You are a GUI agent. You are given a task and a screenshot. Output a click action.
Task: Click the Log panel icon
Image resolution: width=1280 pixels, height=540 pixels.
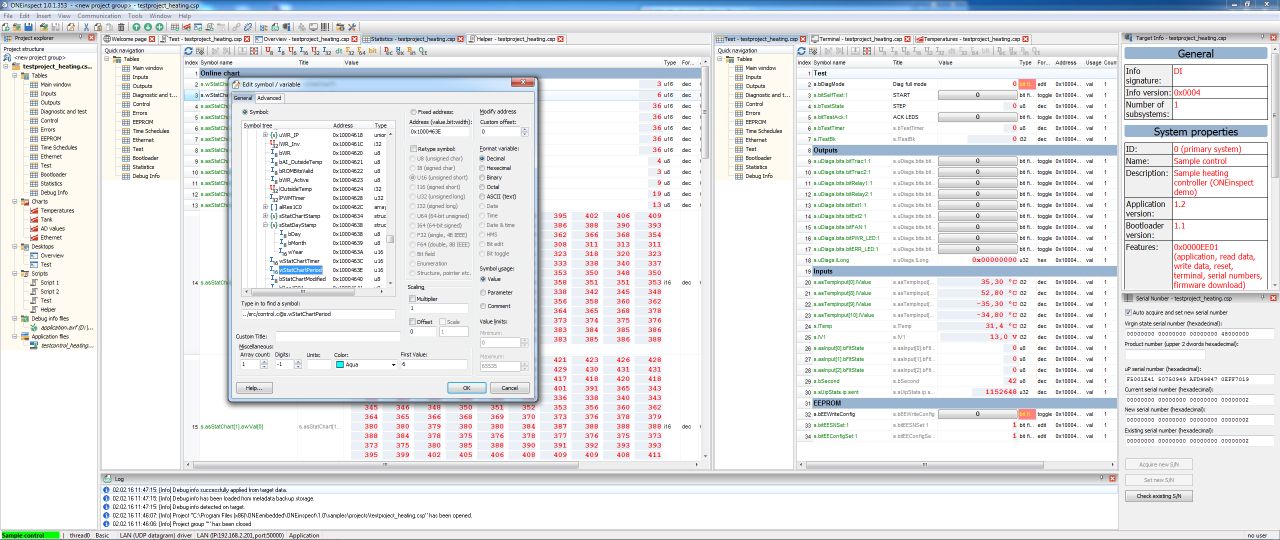tap(108, 479)
